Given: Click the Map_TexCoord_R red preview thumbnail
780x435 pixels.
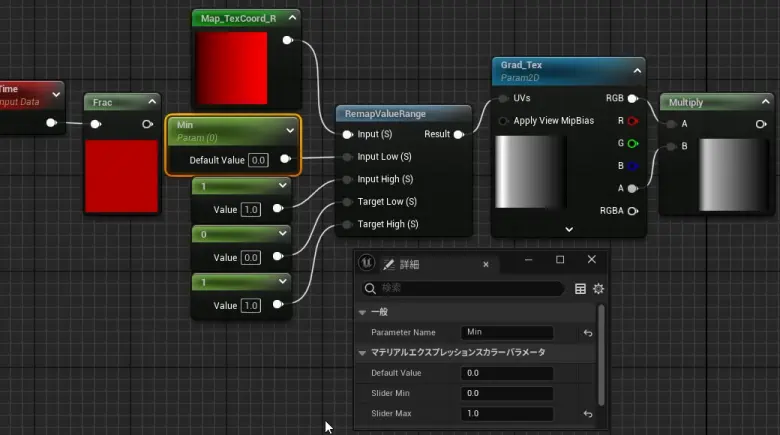Looking at the screenshot, I should coord(231,67).
